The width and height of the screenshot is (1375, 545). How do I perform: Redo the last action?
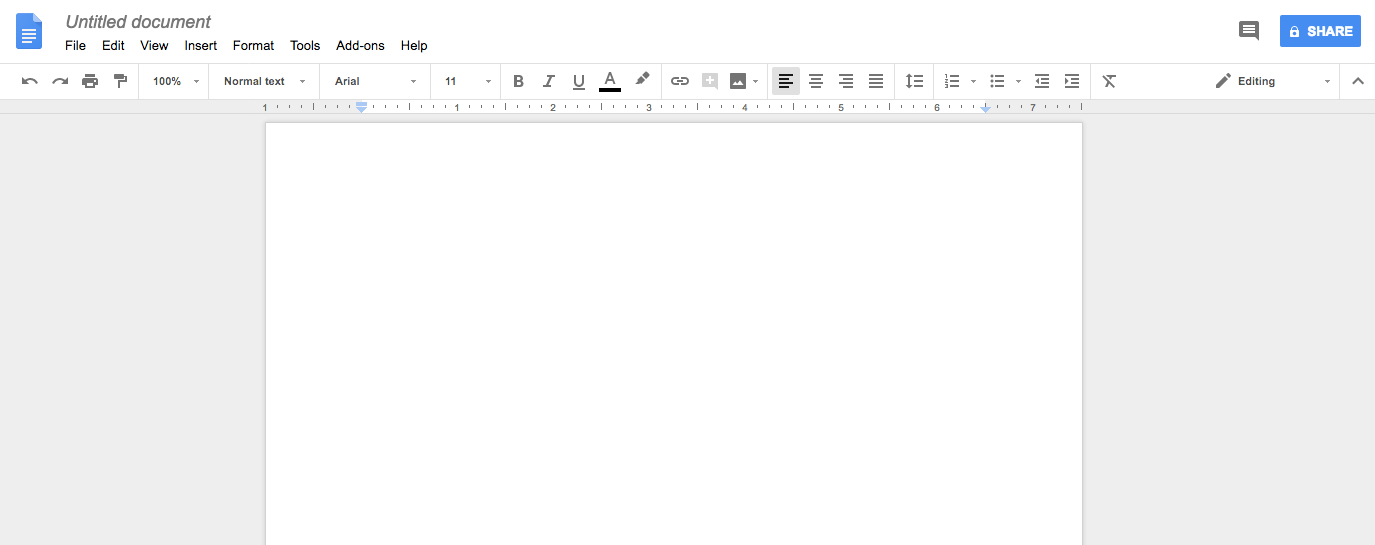click(x=60, y=81)
